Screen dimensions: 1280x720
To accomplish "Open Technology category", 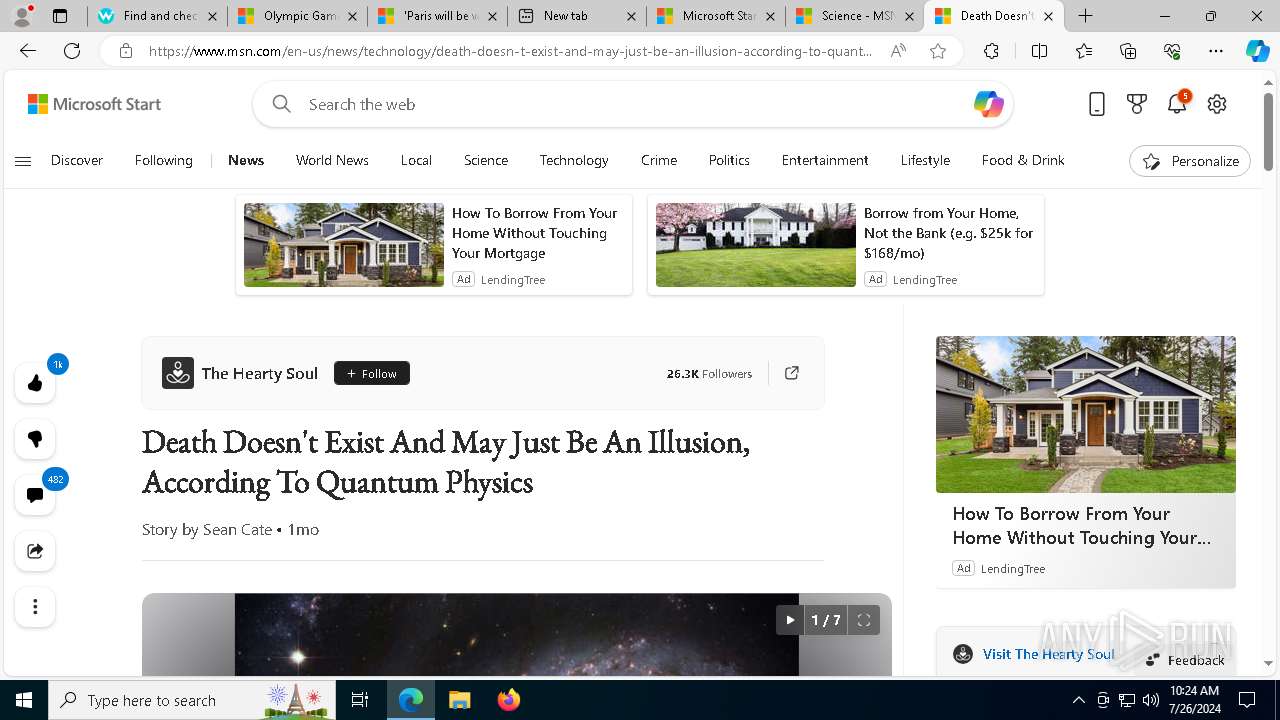I will (x=574, y=160).
